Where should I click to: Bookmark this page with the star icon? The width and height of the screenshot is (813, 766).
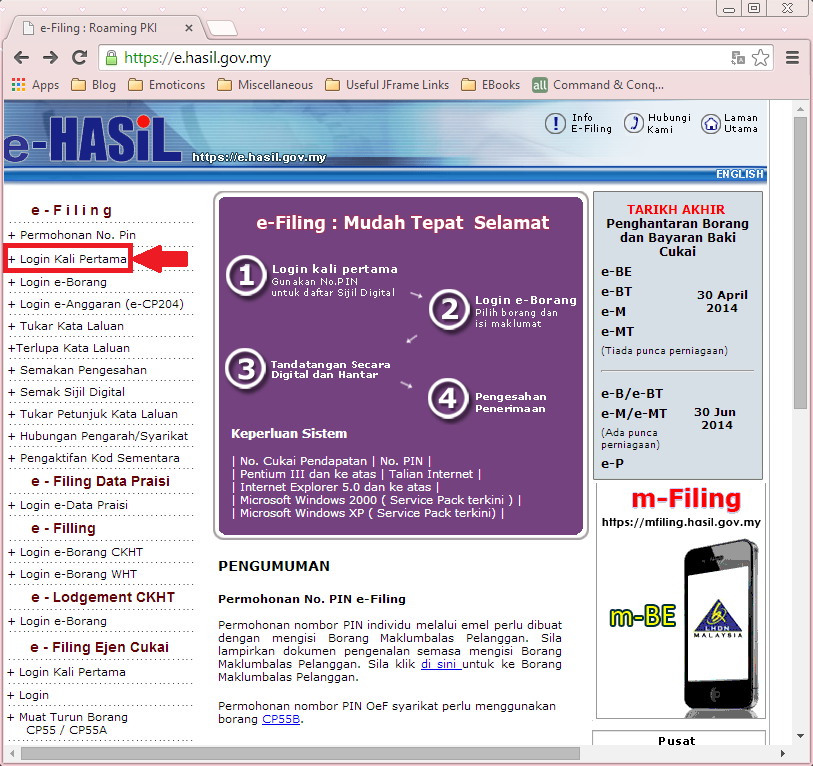[760, 58]
